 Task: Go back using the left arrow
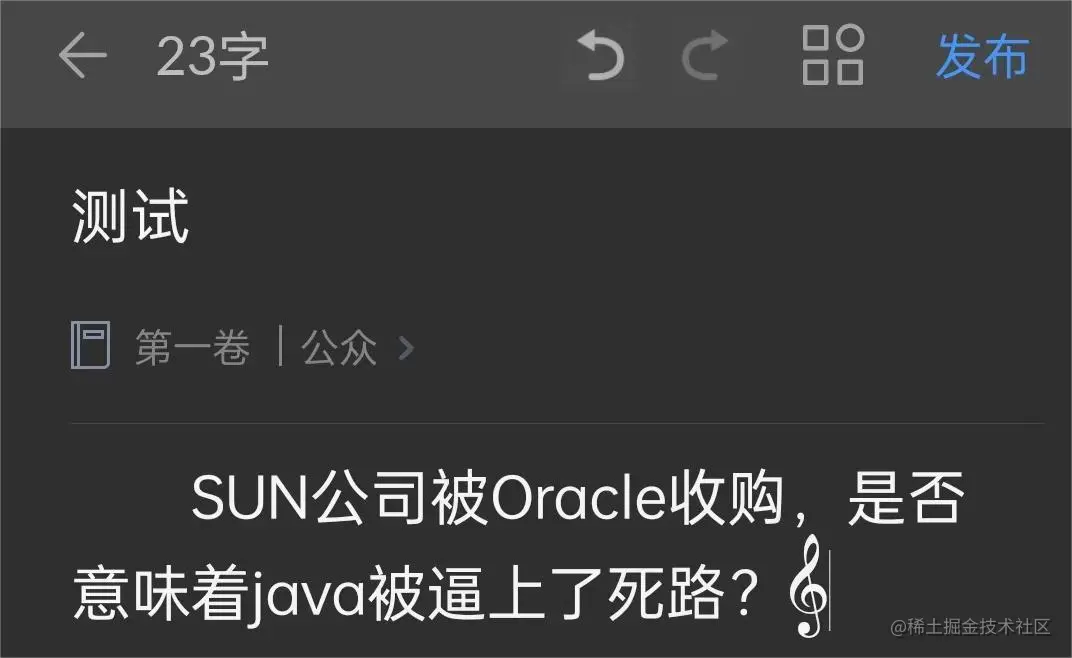click(x=83, y=55)
